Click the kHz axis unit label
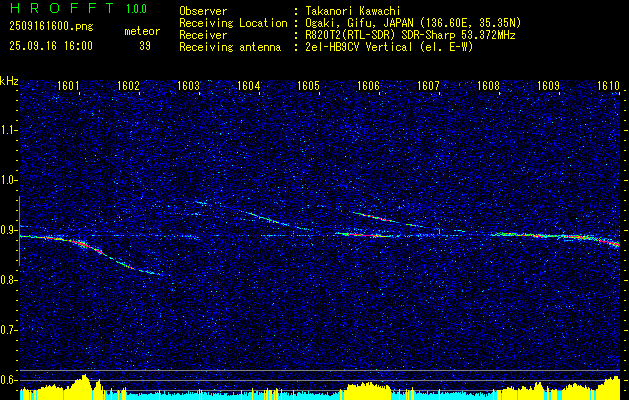 (9, 81)
